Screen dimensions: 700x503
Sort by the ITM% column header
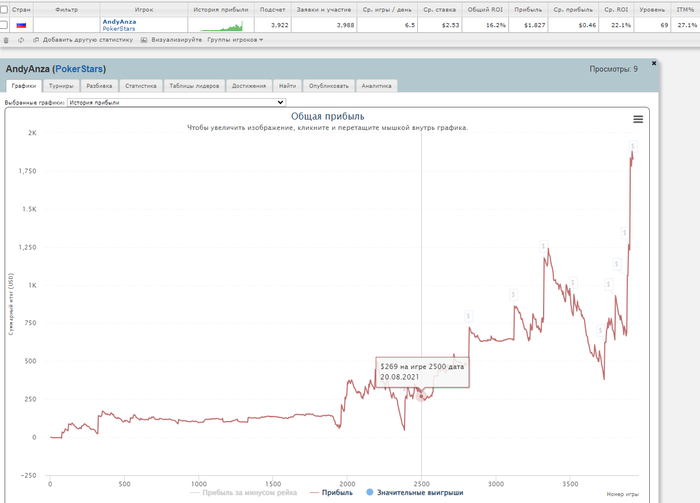click(x=685, y=9)
